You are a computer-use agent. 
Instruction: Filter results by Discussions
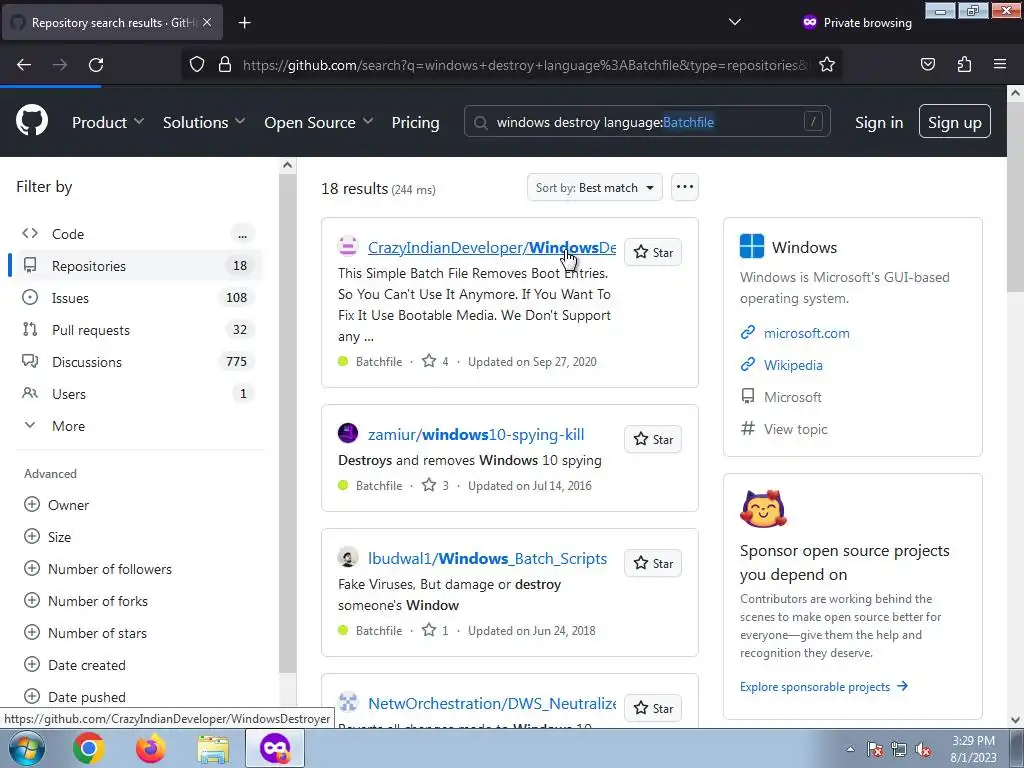[138, 362]
